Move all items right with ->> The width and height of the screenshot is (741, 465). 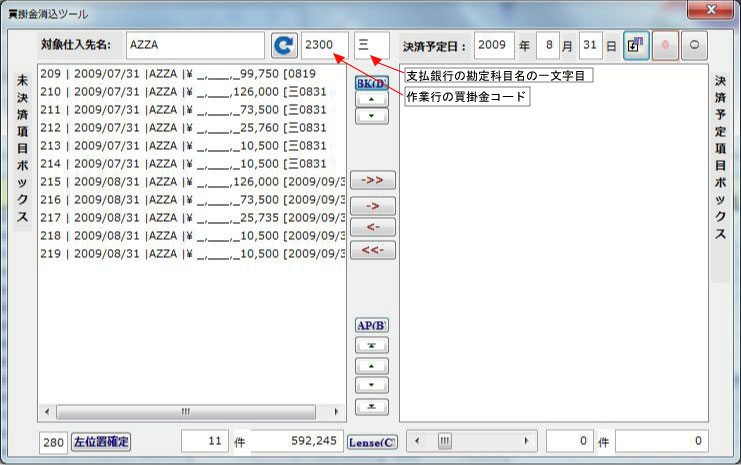(372, 181)
